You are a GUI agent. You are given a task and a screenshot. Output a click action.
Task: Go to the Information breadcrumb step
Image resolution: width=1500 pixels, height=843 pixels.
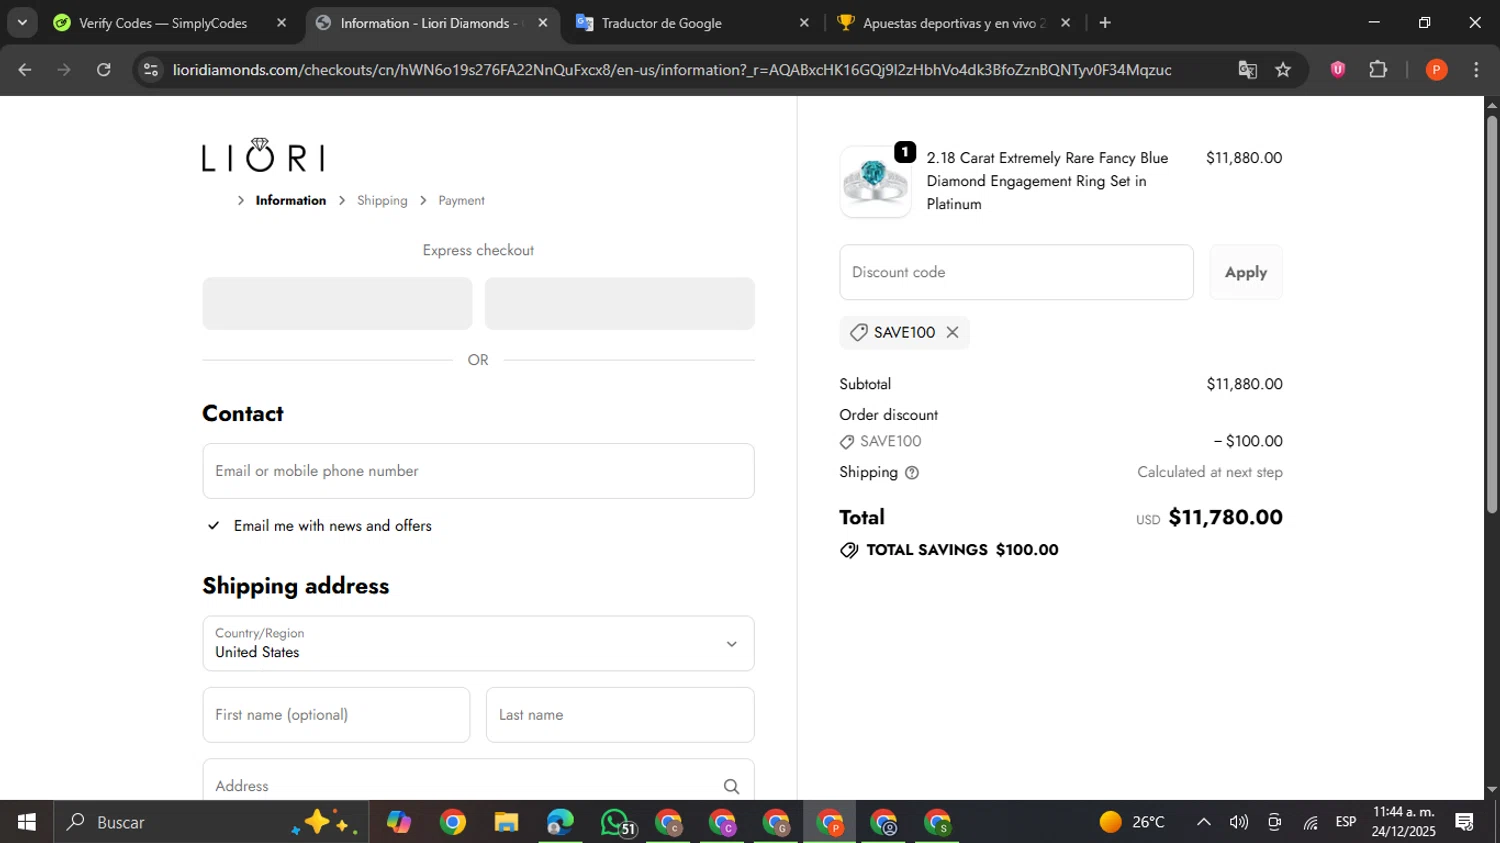(x=290, y=201)
